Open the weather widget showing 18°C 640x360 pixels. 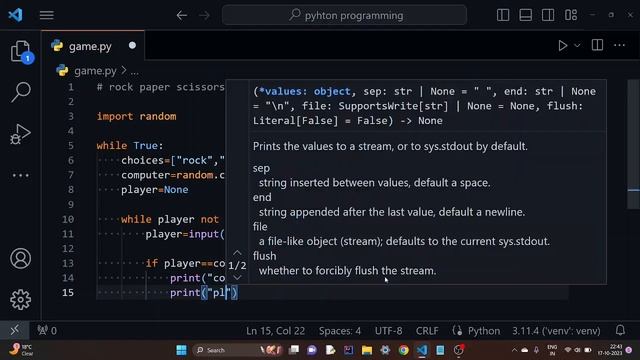tap(21, 350)
